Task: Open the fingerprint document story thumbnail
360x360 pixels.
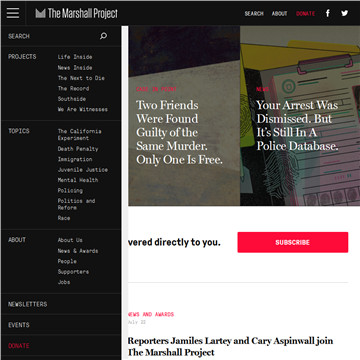Action: 300,116
